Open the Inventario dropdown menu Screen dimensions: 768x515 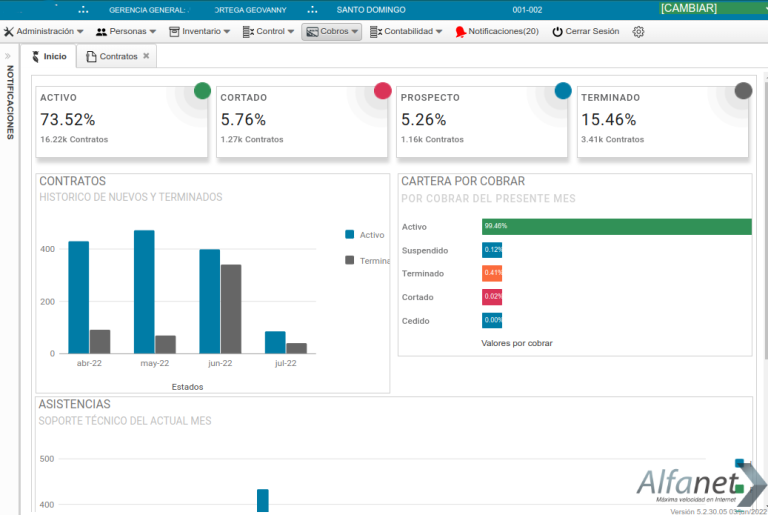(x=200, y=32)
